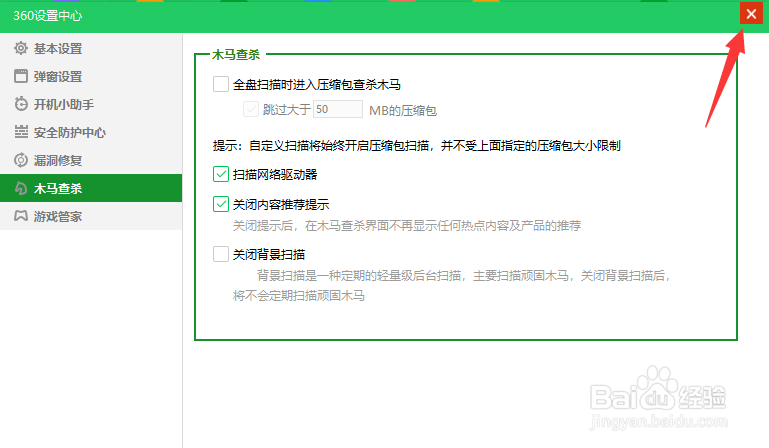Toggle the 跳过大于 MB的压缩包 checkbox

(251, 109)
